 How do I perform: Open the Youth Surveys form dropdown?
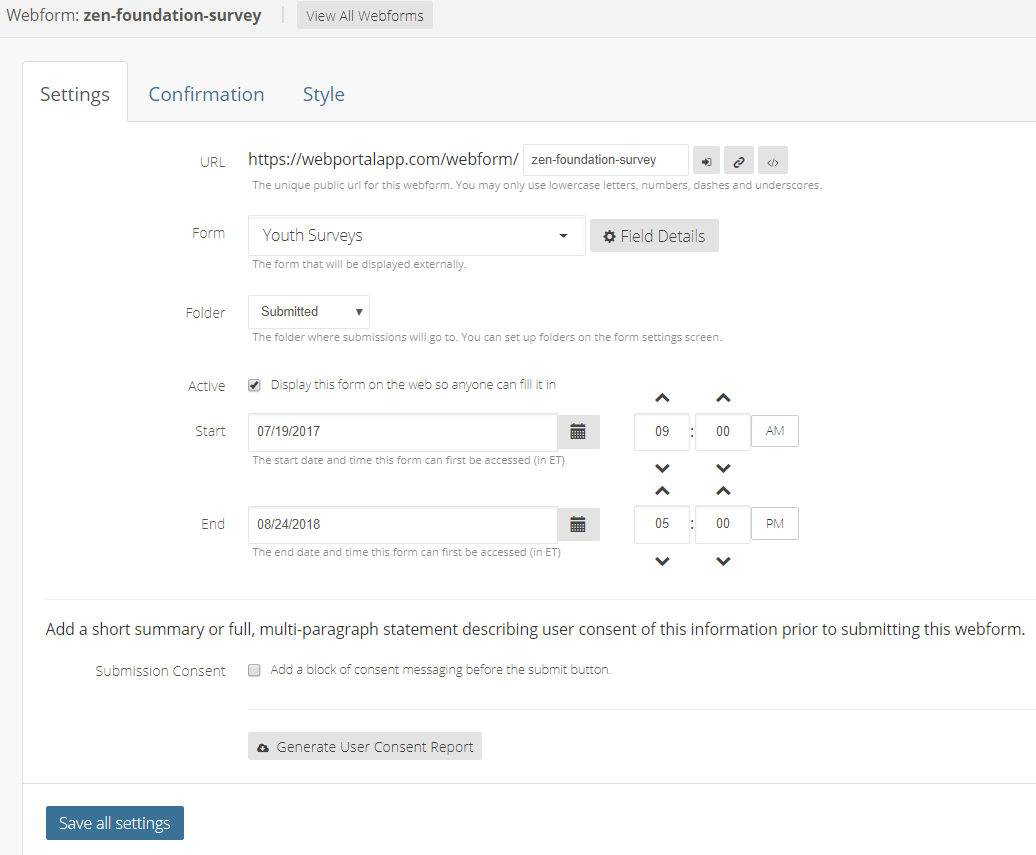pos(416,235)
